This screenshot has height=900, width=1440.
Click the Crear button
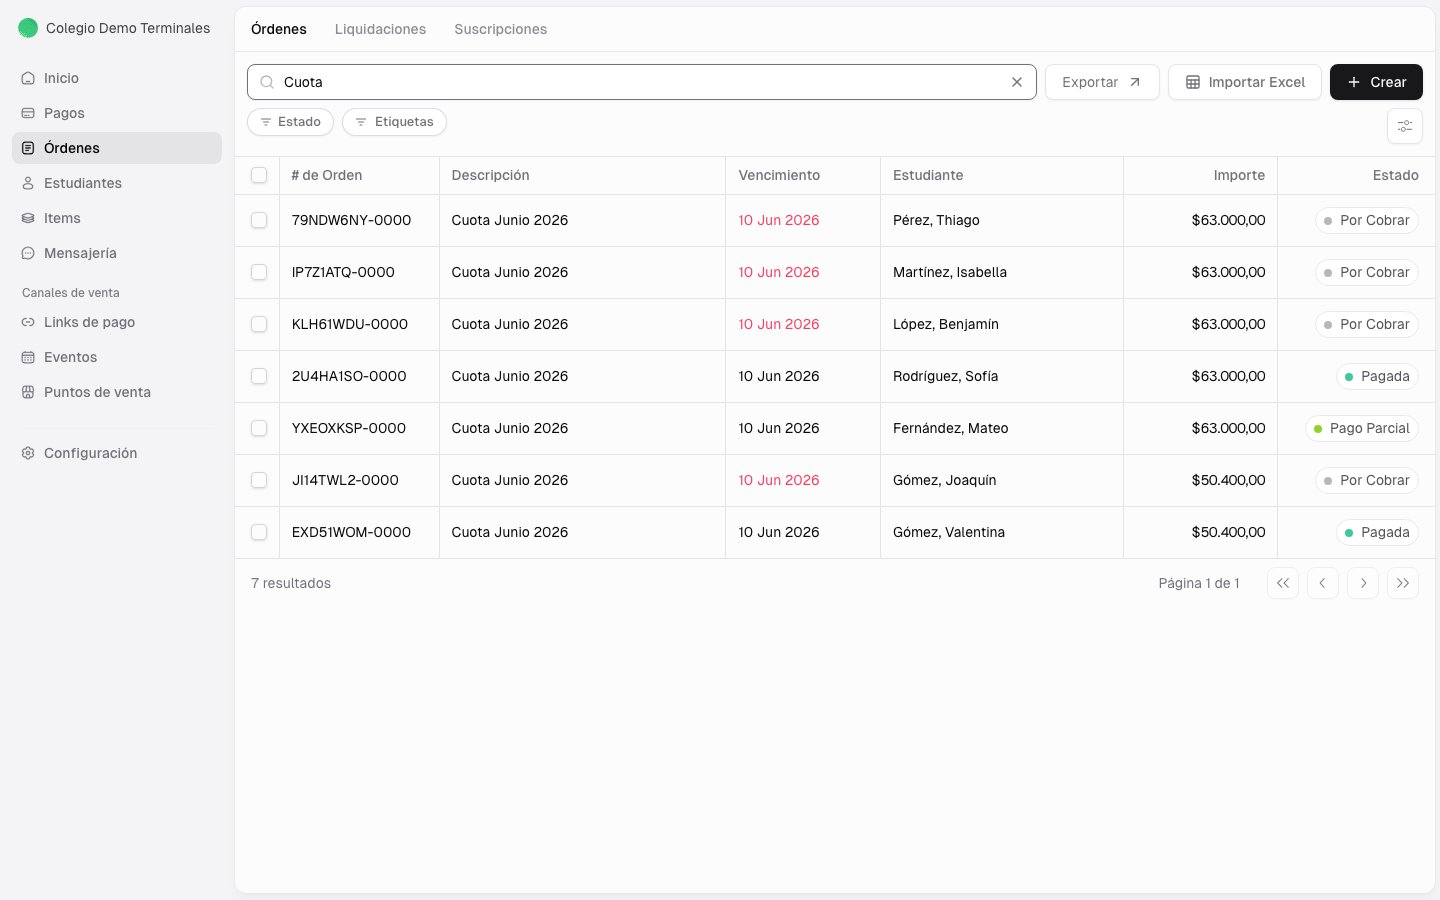pos(1376,82)
